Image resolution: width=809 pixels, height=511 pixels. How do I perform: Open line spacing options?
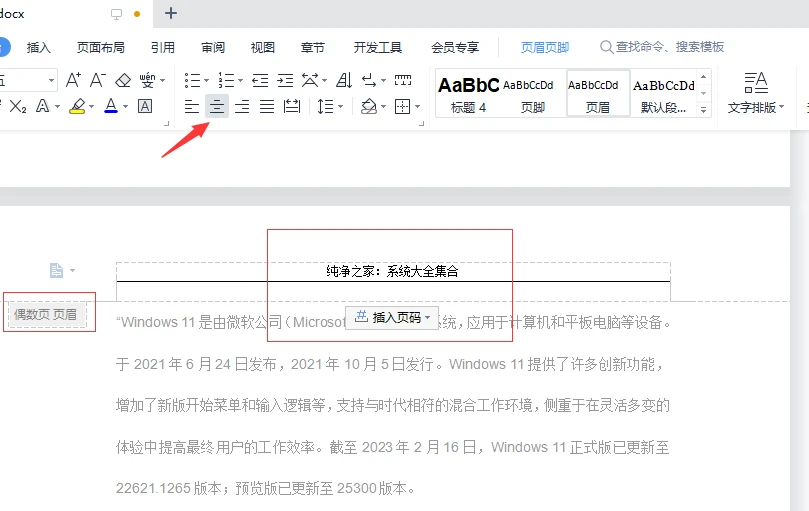(326, 107)
